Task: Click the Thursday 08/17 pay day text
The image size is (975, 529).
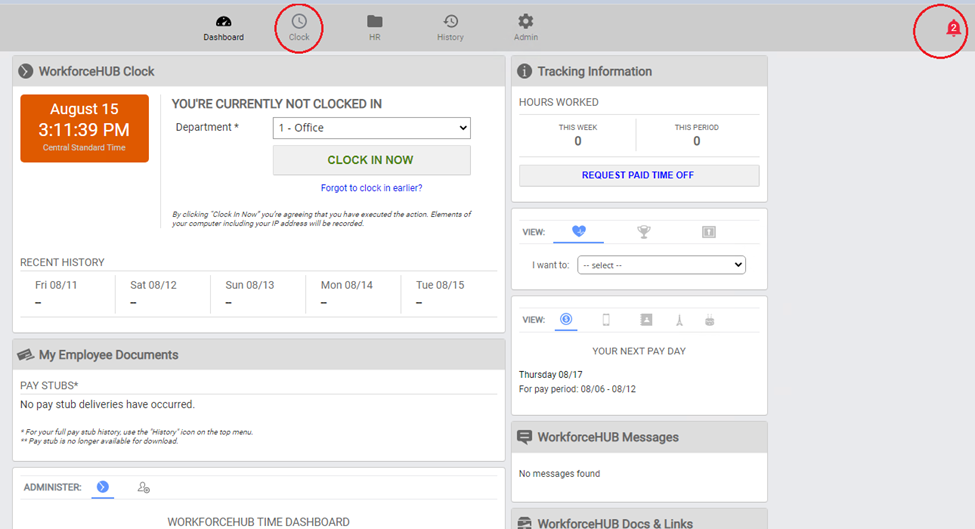Action: pyautogui.click(x=550, y=375)
